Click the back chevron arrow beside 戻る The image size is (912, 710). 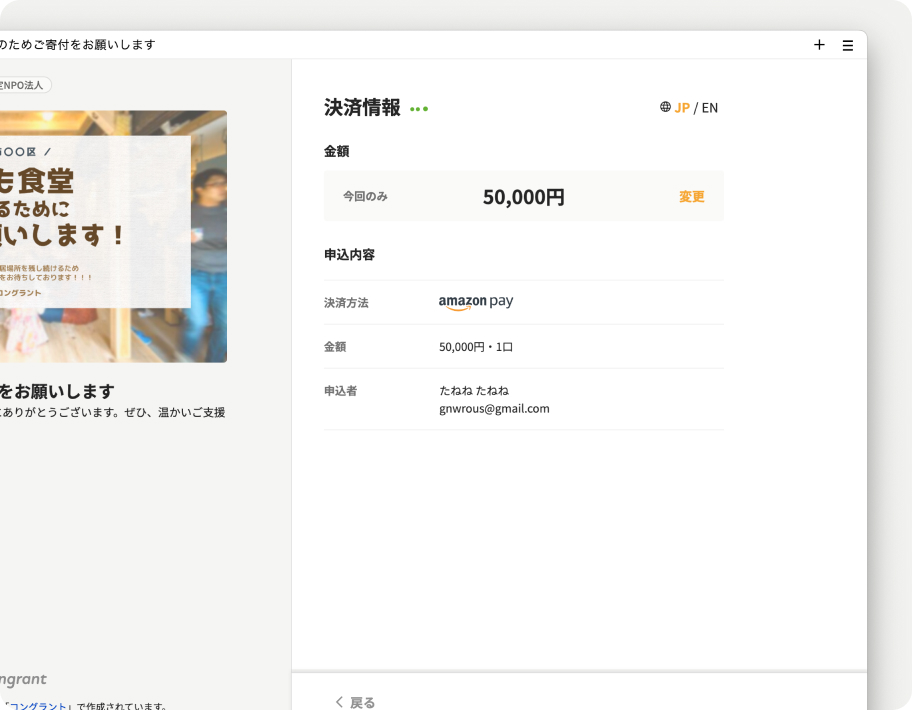pos(339,702)
